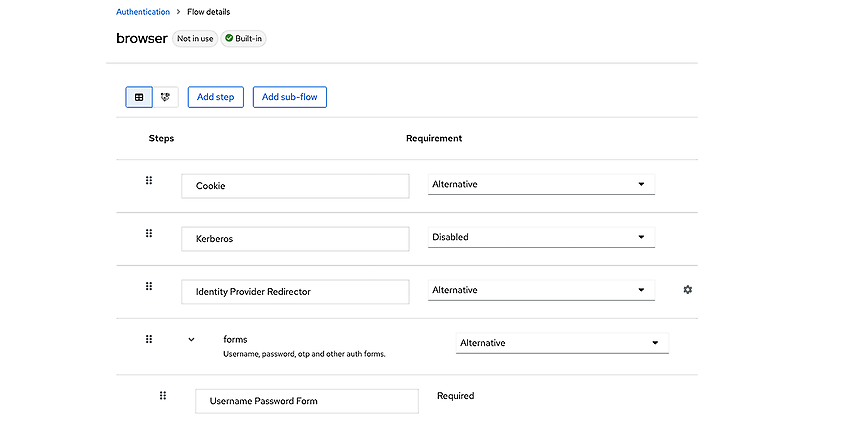Switch to table view icon
Image resolution: width=850 pixels, height=425 pixels.
pyautogui.click(x=139, y=97)
